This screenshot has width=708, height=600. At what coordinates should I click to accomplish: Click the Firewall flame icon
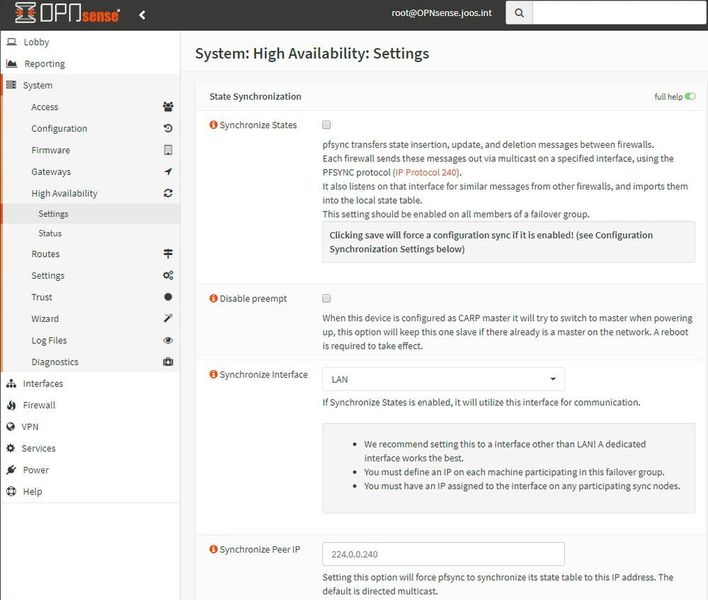click(11, 405)
